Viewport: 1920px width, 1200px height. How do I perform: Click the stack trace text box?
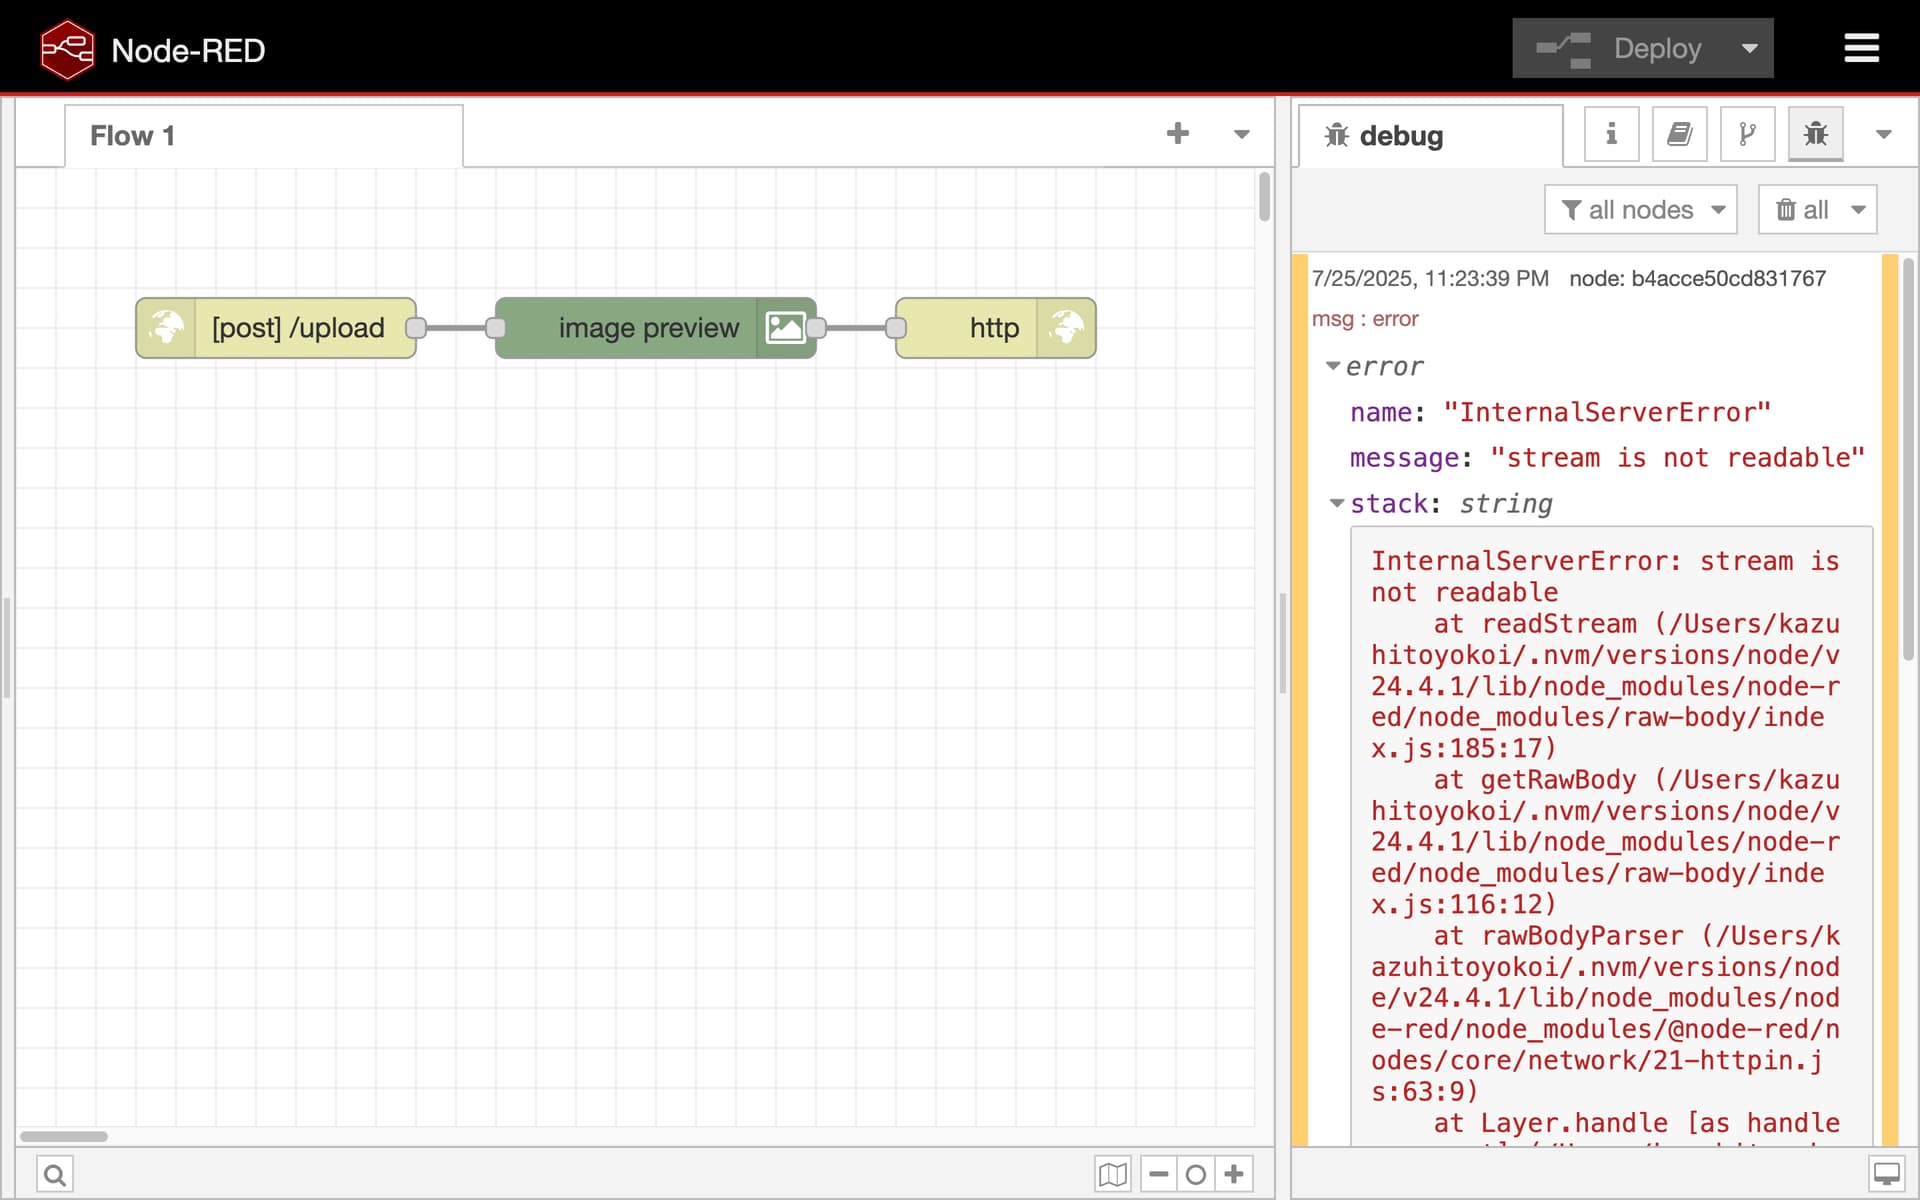point(1611,836)
